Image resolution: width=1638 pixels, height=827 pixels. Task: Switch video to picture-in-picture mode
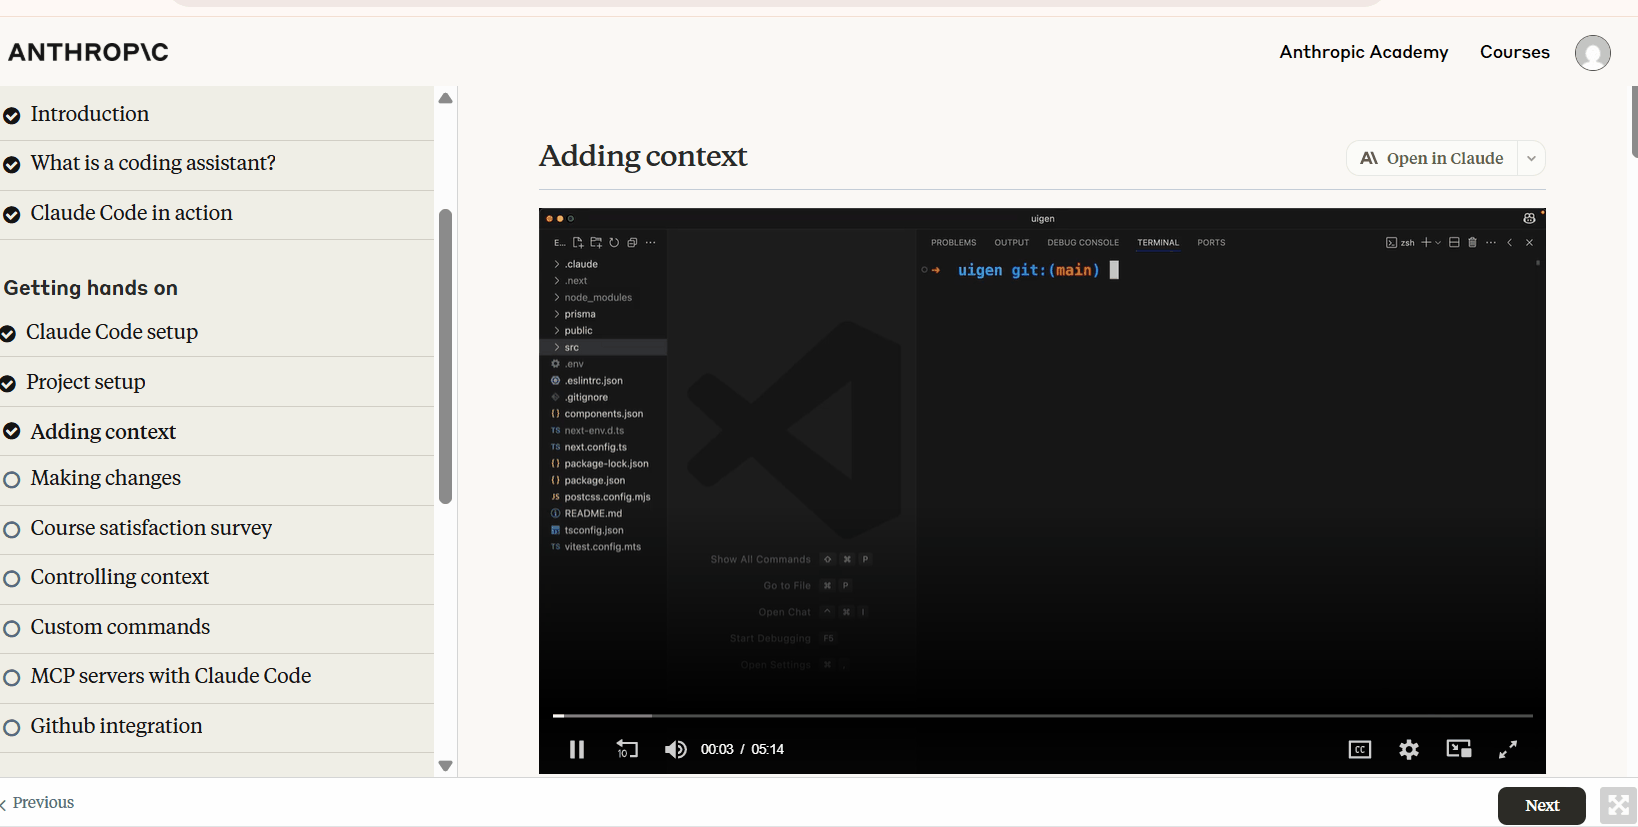click(x=1459, y=749)
